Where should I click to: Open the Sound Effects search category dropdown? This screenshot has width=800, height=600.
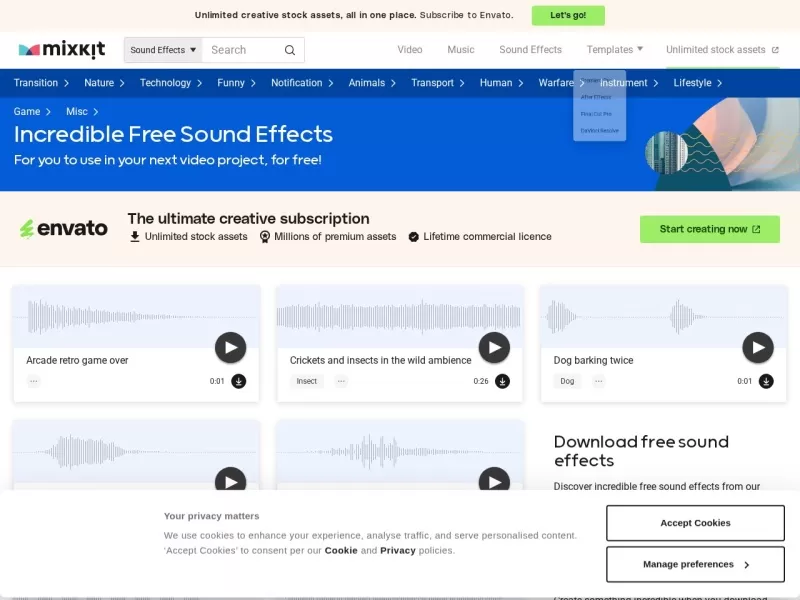163,50
